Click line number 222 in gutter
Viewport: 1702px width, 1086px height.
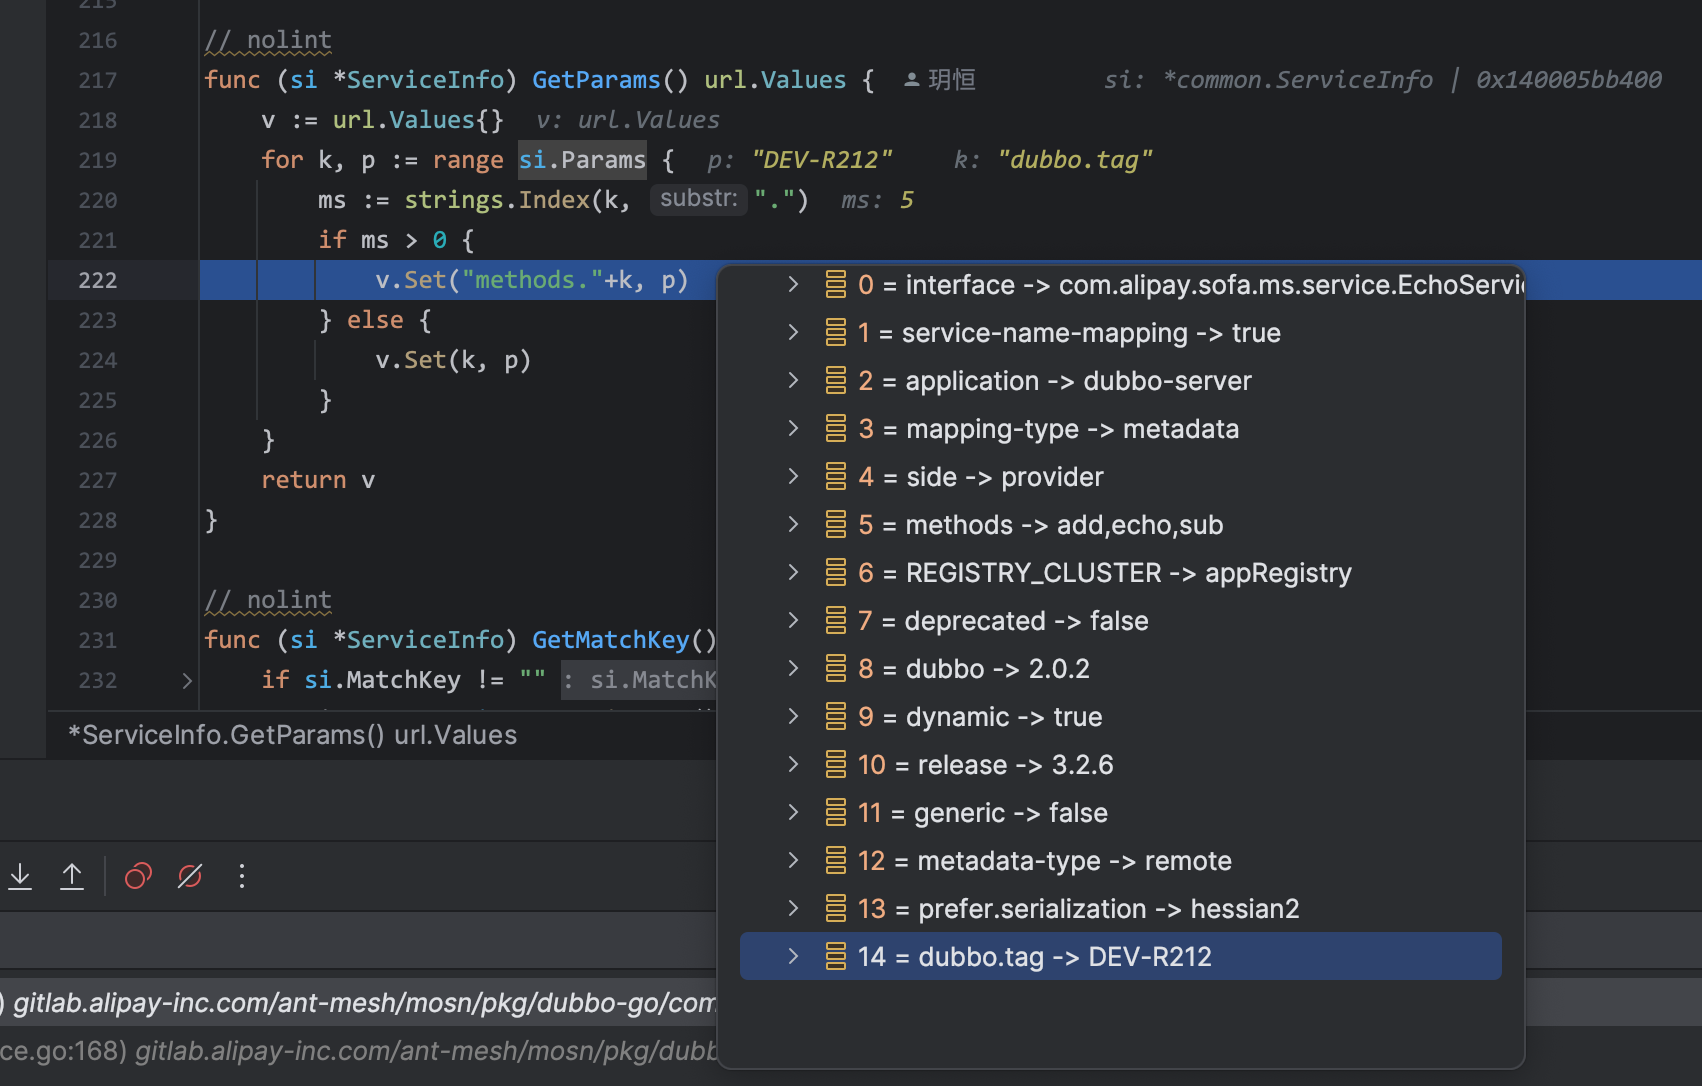98,281
